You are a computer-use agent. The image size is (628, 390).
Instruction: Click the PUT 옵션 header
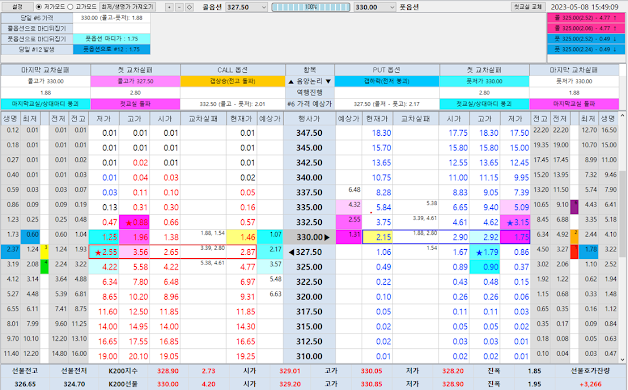386,70
